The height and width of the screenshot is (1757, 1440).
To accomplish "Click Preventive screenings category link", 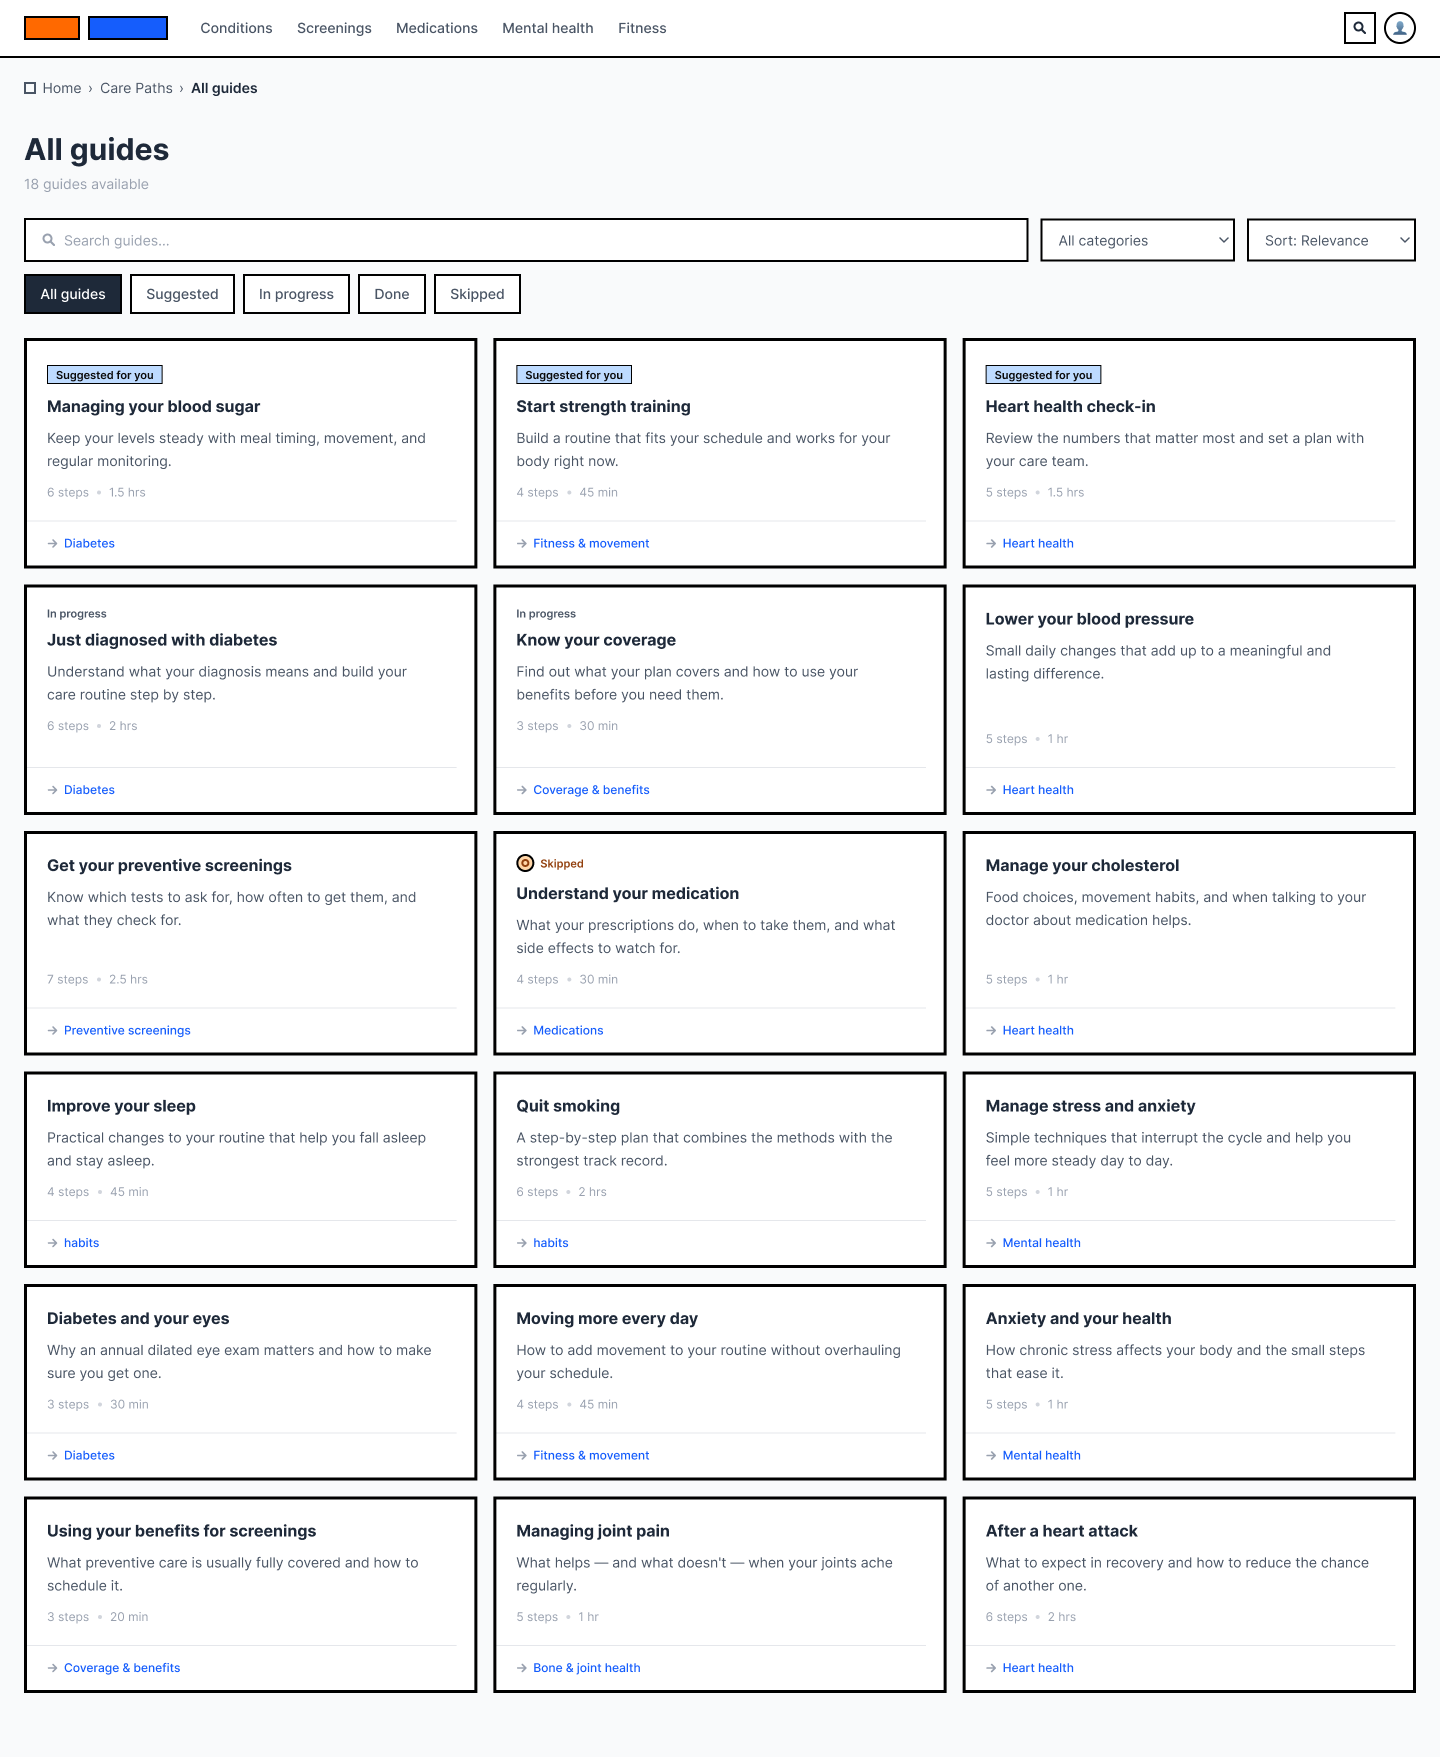I will tap(127, 1030).
